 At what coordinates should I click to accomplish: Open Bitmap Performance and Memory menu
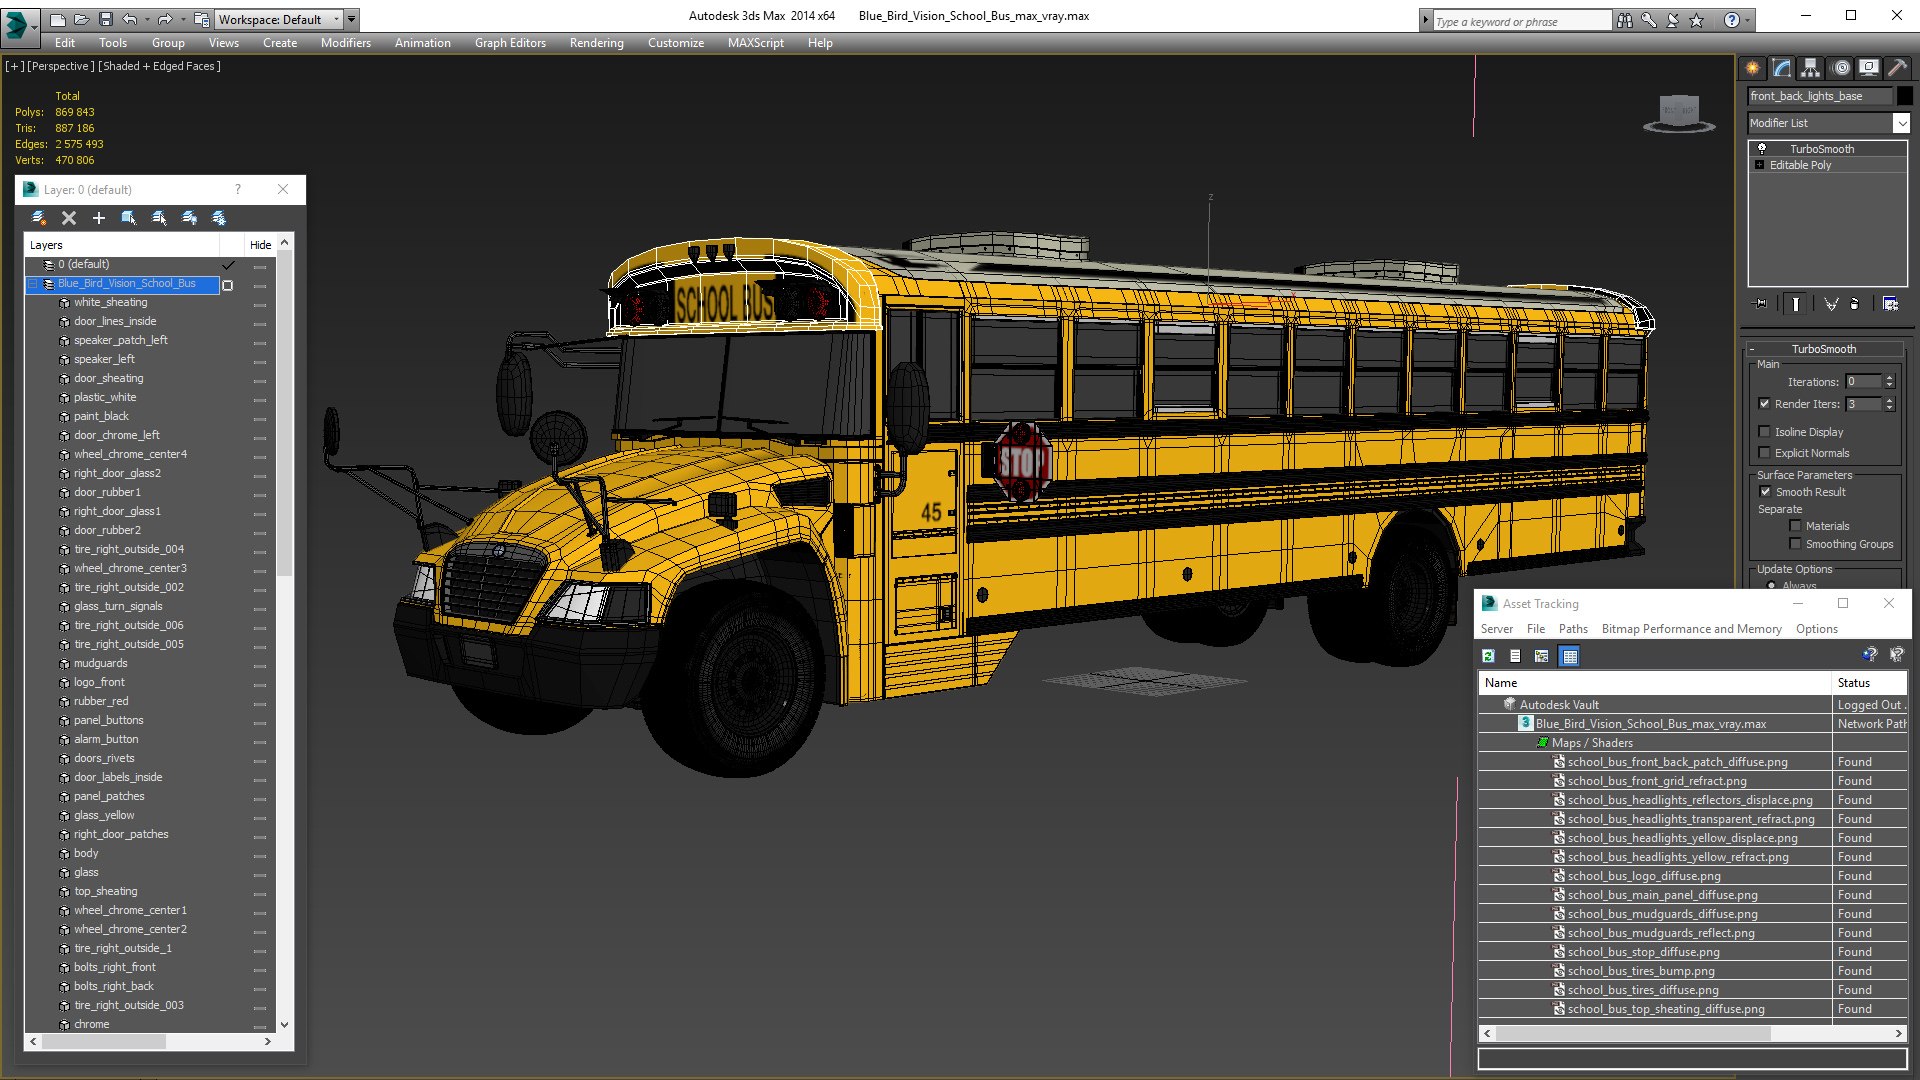pyautogui.click(x=1691, y=629)
